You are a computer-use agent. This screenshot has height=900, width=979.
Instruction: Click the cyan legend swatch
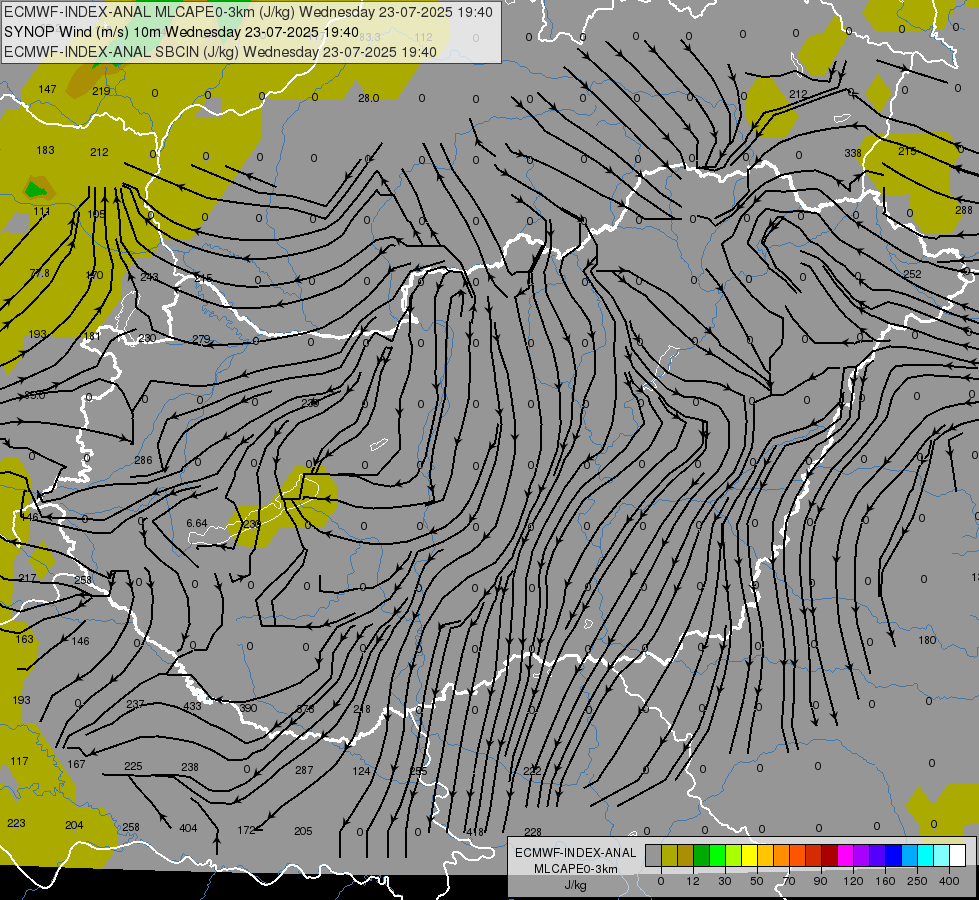click(927, 855)
